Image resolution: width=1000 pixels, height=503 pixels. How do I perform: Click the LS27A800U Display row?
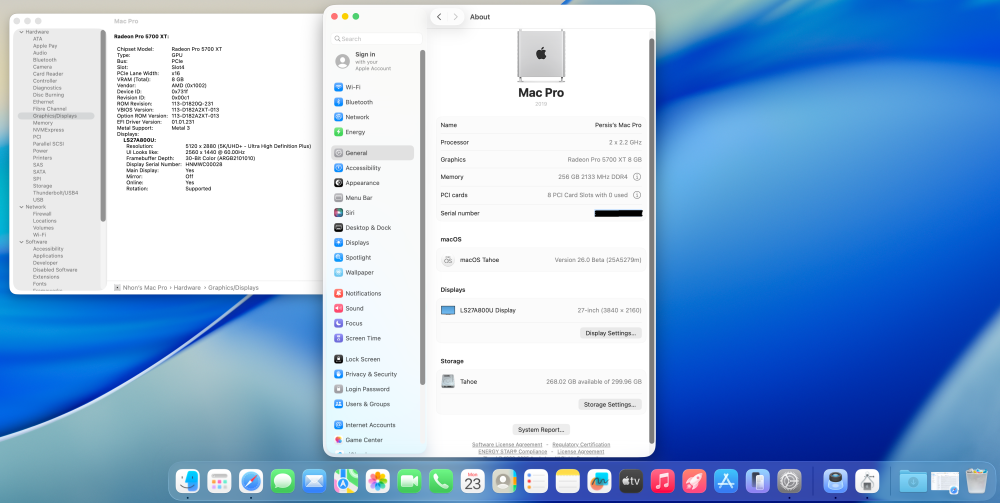pyautogui.click(x=541, y=310)
